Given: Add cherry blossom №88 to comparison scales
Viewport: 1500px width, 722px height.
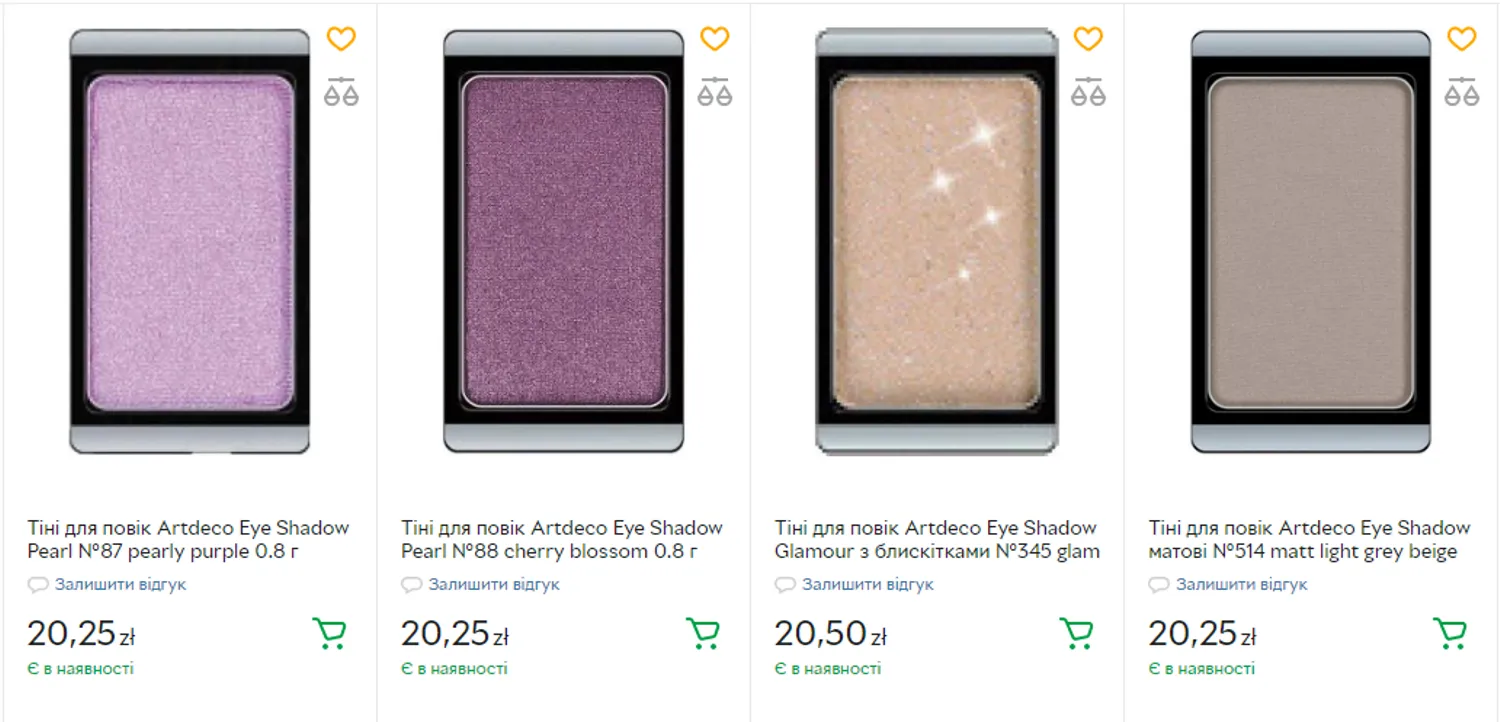Looking at the screenshot, I should 714,92.
